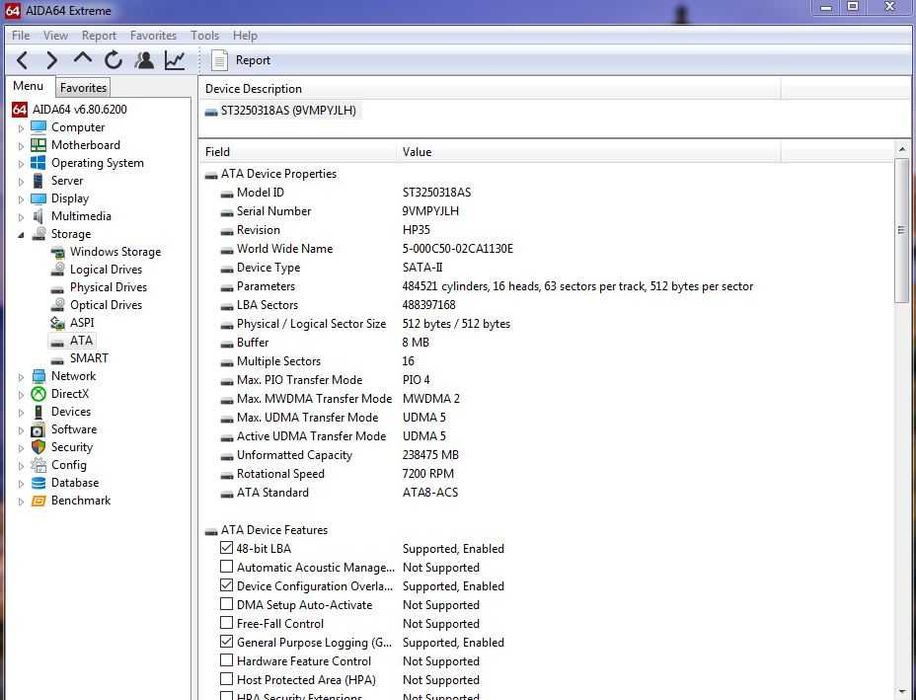This screenshot has height=700, width=916.
Task: Expand the Operating System node arrow
Action: tap(21, 164)
